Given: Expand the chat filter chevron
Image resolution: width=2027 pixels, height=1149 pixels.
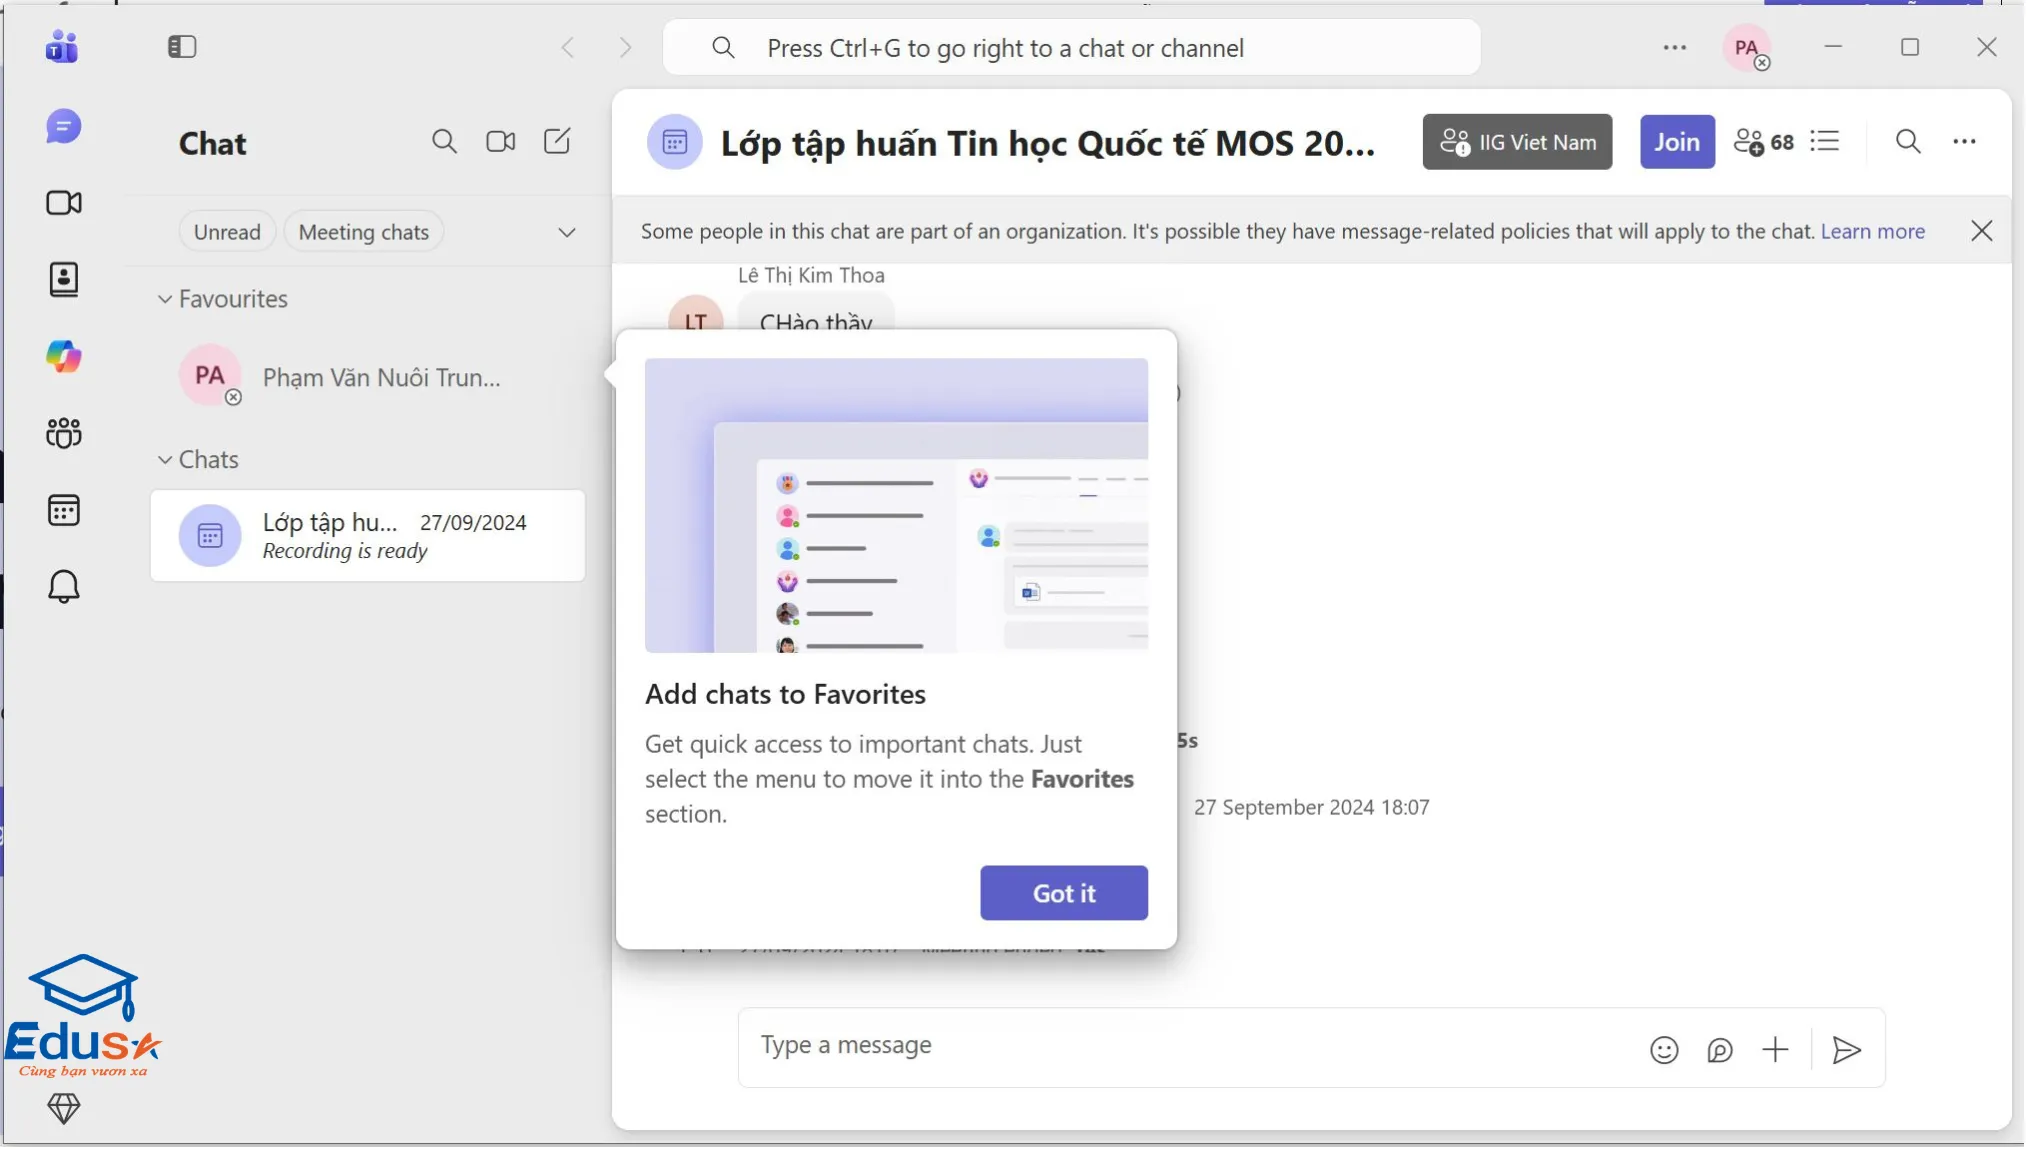Looking at the screenshot, I should pyautogui.click(x=567, y=232).
